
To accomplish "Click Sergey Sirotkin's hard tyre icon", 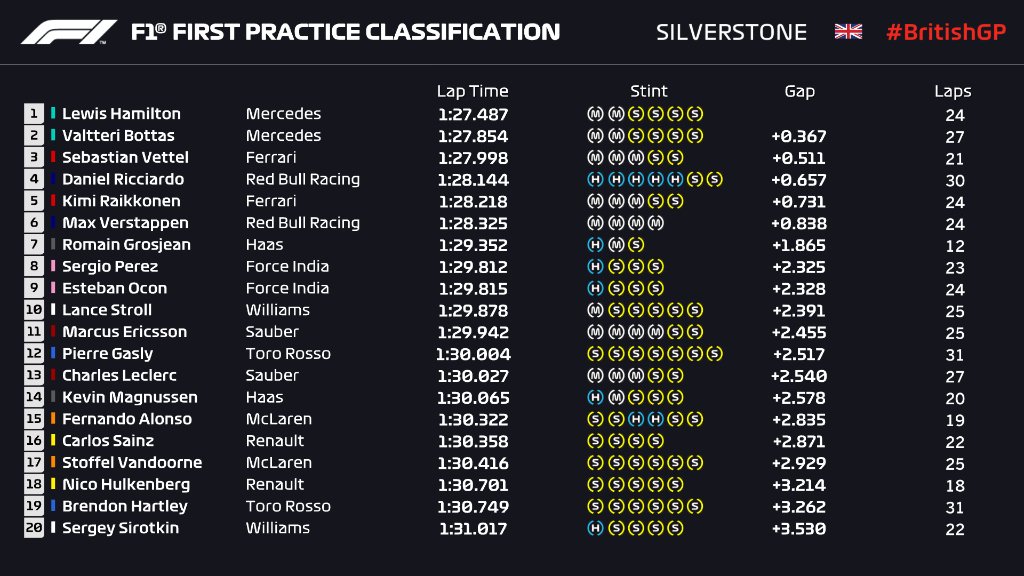I will [594, 528].
